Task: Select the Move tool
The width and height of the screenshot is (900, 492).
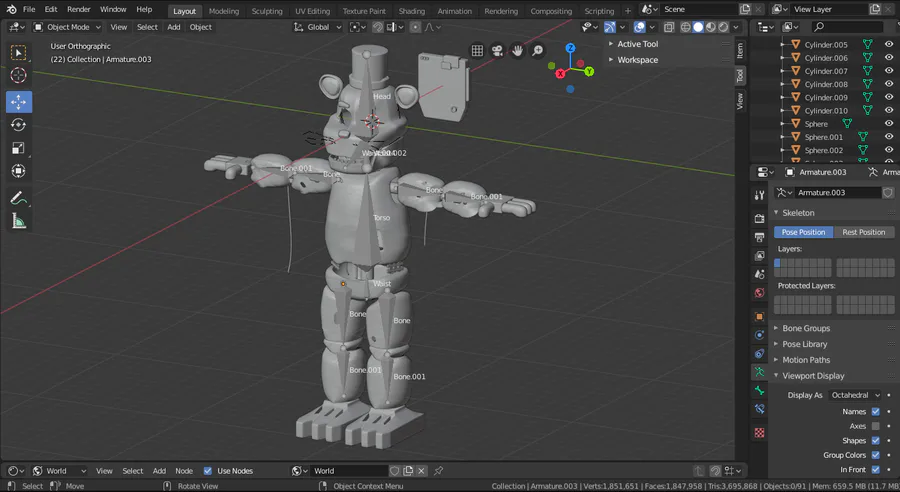Action: pyautogui.click(x=18, y=102)
